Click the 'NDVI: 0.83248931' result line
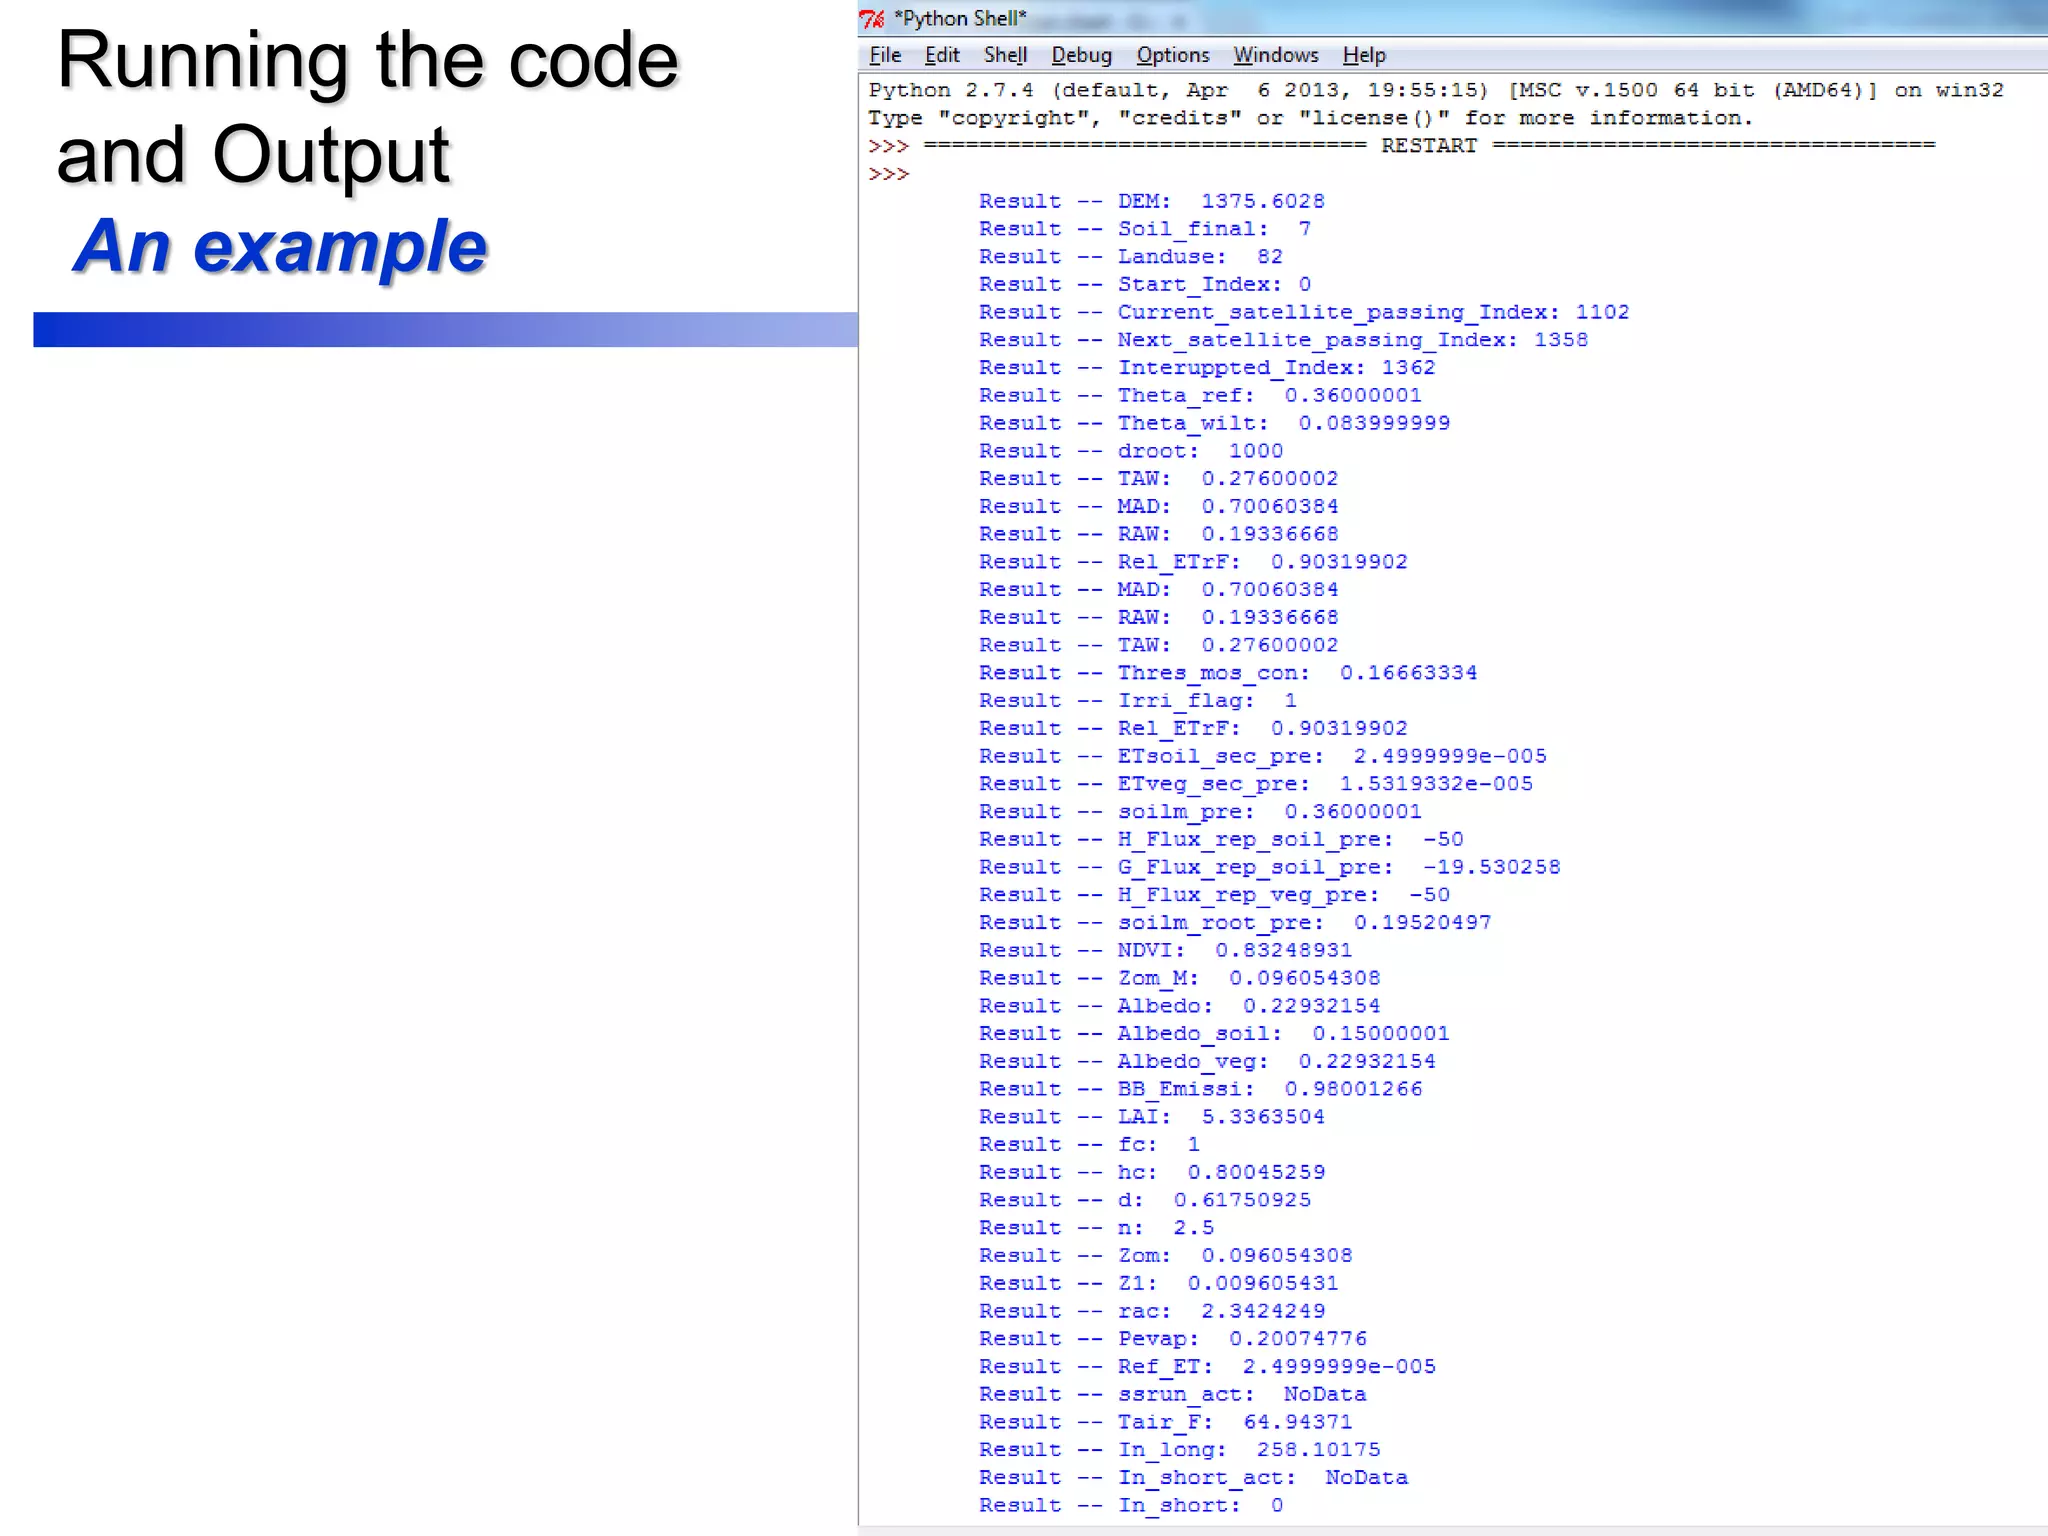Image resolution: width=2048 pixels, height=1536 pixels. (x=1165, y=951)
